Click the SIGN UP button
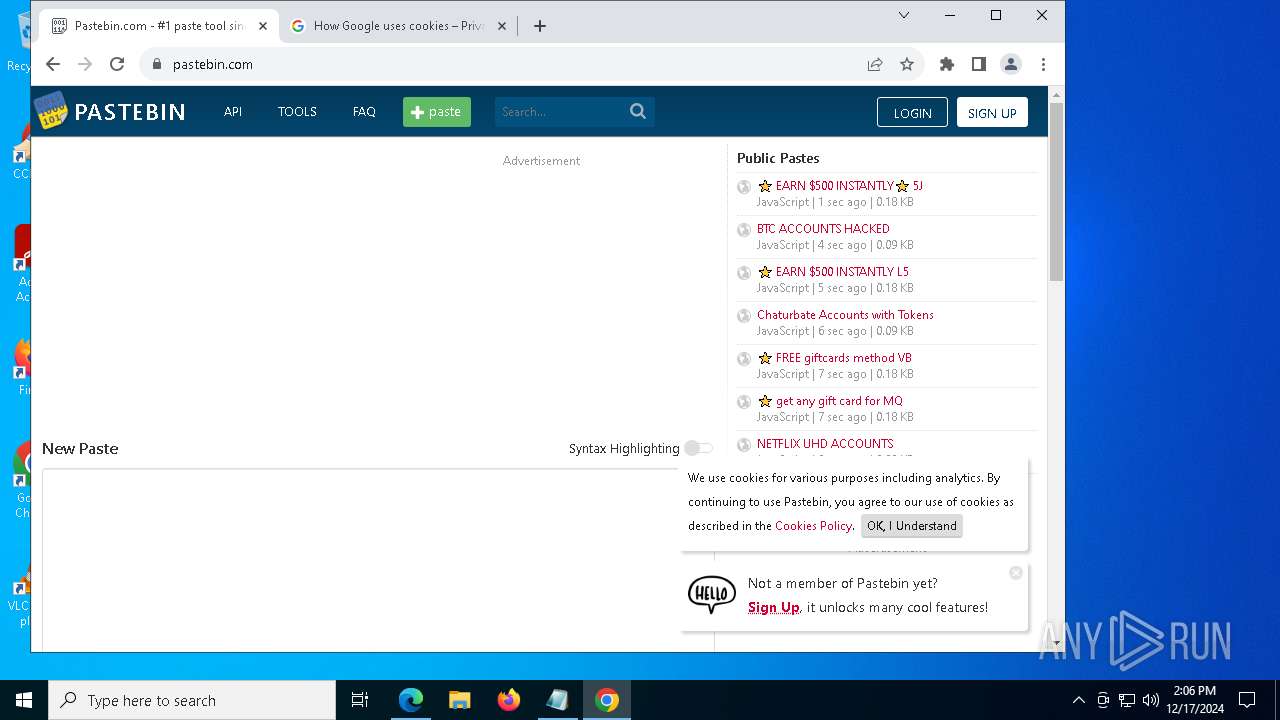 pos(992,113)
